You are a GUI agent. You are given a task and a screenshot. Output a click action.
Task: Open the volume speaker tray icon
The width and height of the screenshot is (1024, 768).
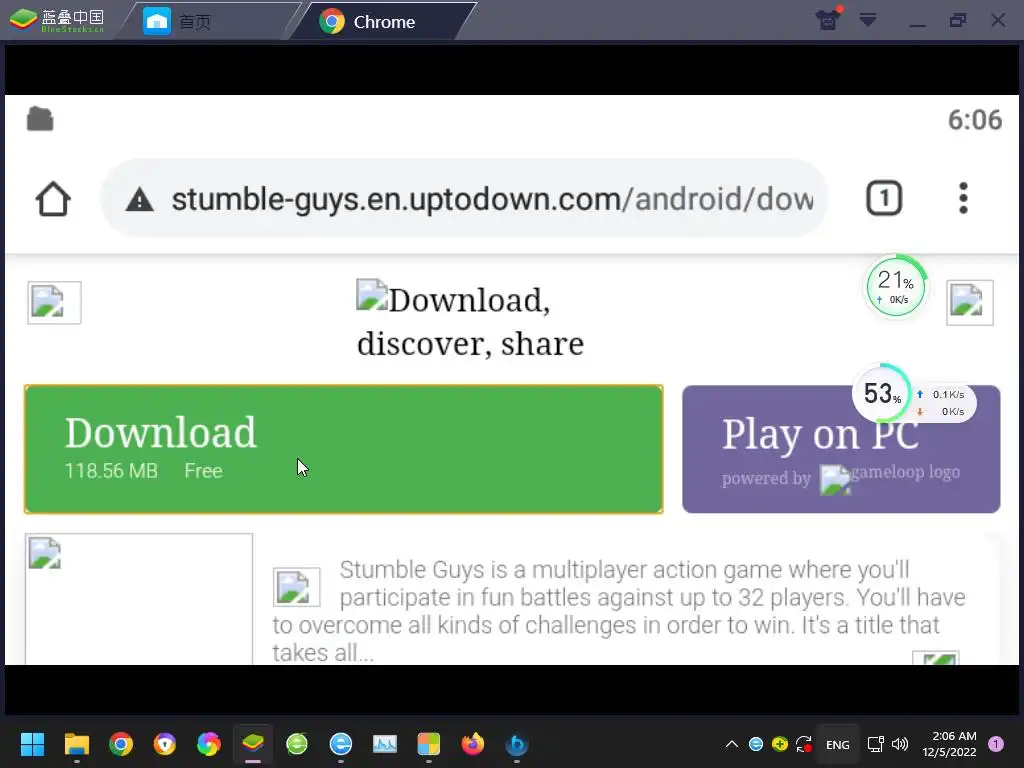tap(900, 744)
